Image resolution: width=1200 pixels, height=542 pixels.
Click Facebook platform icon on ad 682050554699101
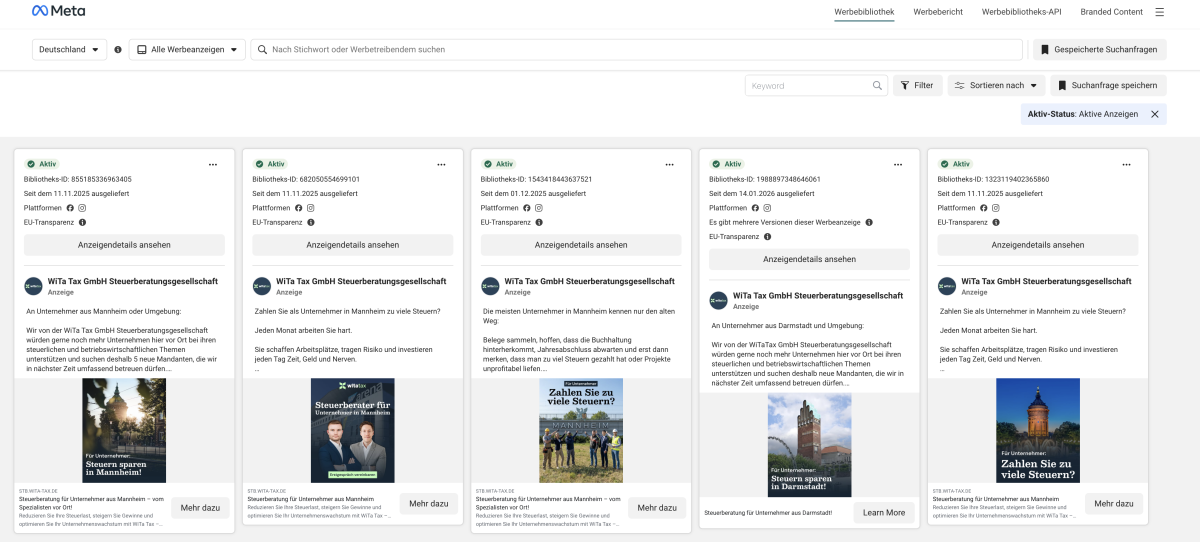point(298,208)
